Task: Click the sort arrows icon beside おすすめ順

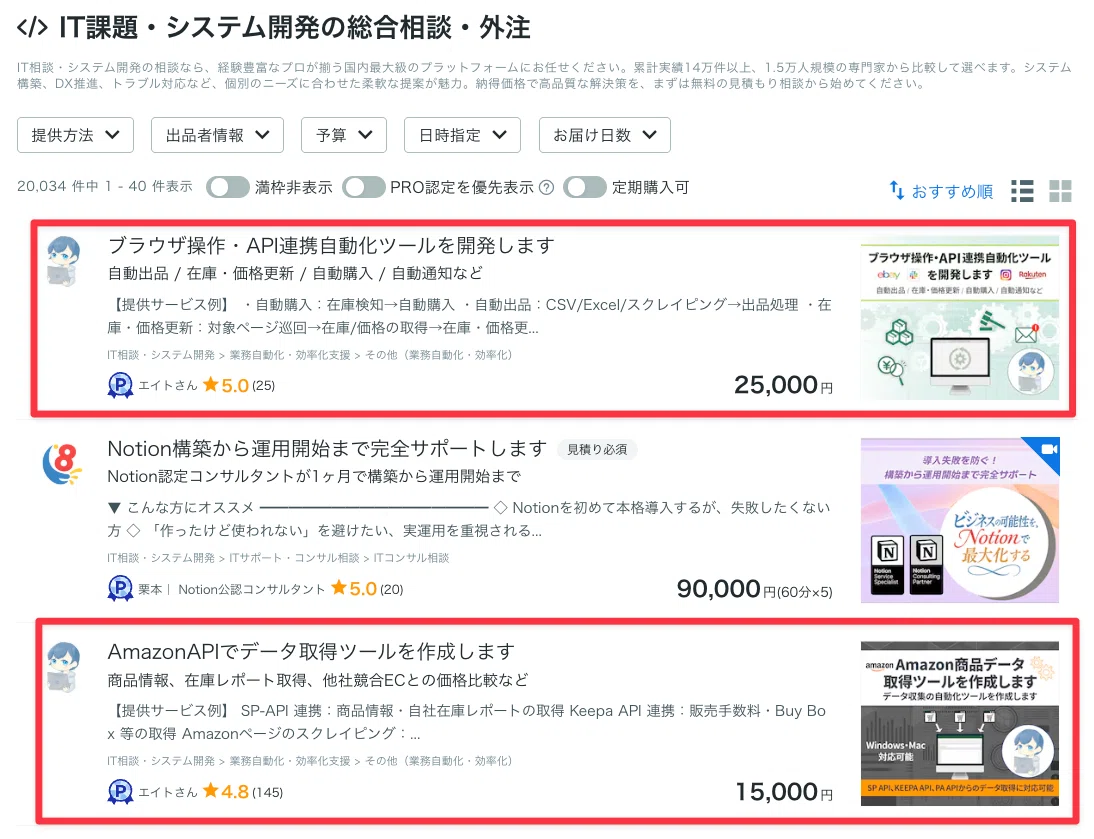Action: (x=897, y=190)
